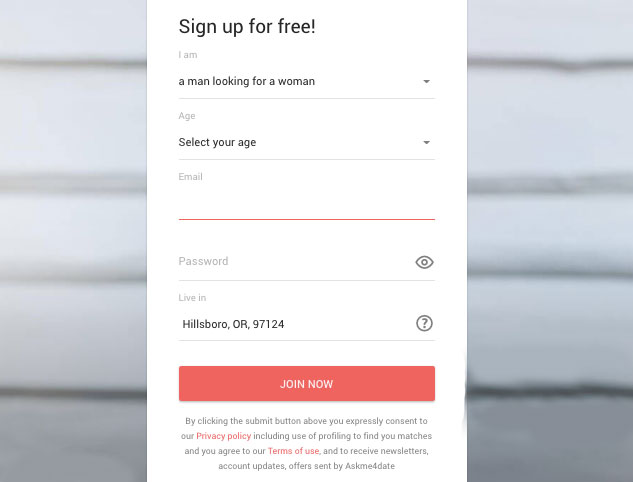The image size is (633, 482).
Task: Expand the 'I am' dropdown arrow
Action: coord(426,82)
